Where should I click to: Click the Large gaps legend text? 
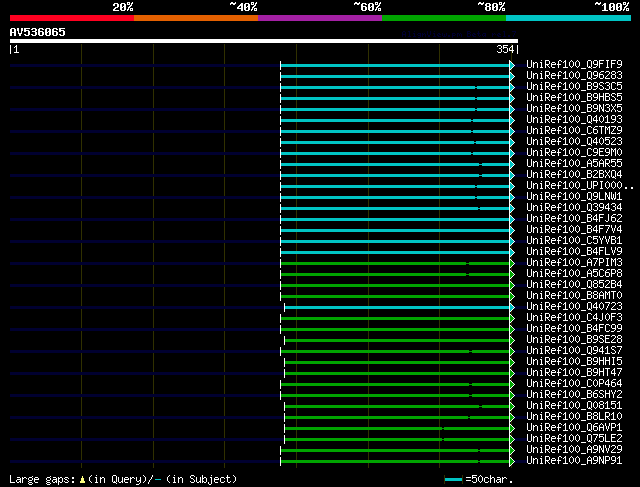pos(42,479)
